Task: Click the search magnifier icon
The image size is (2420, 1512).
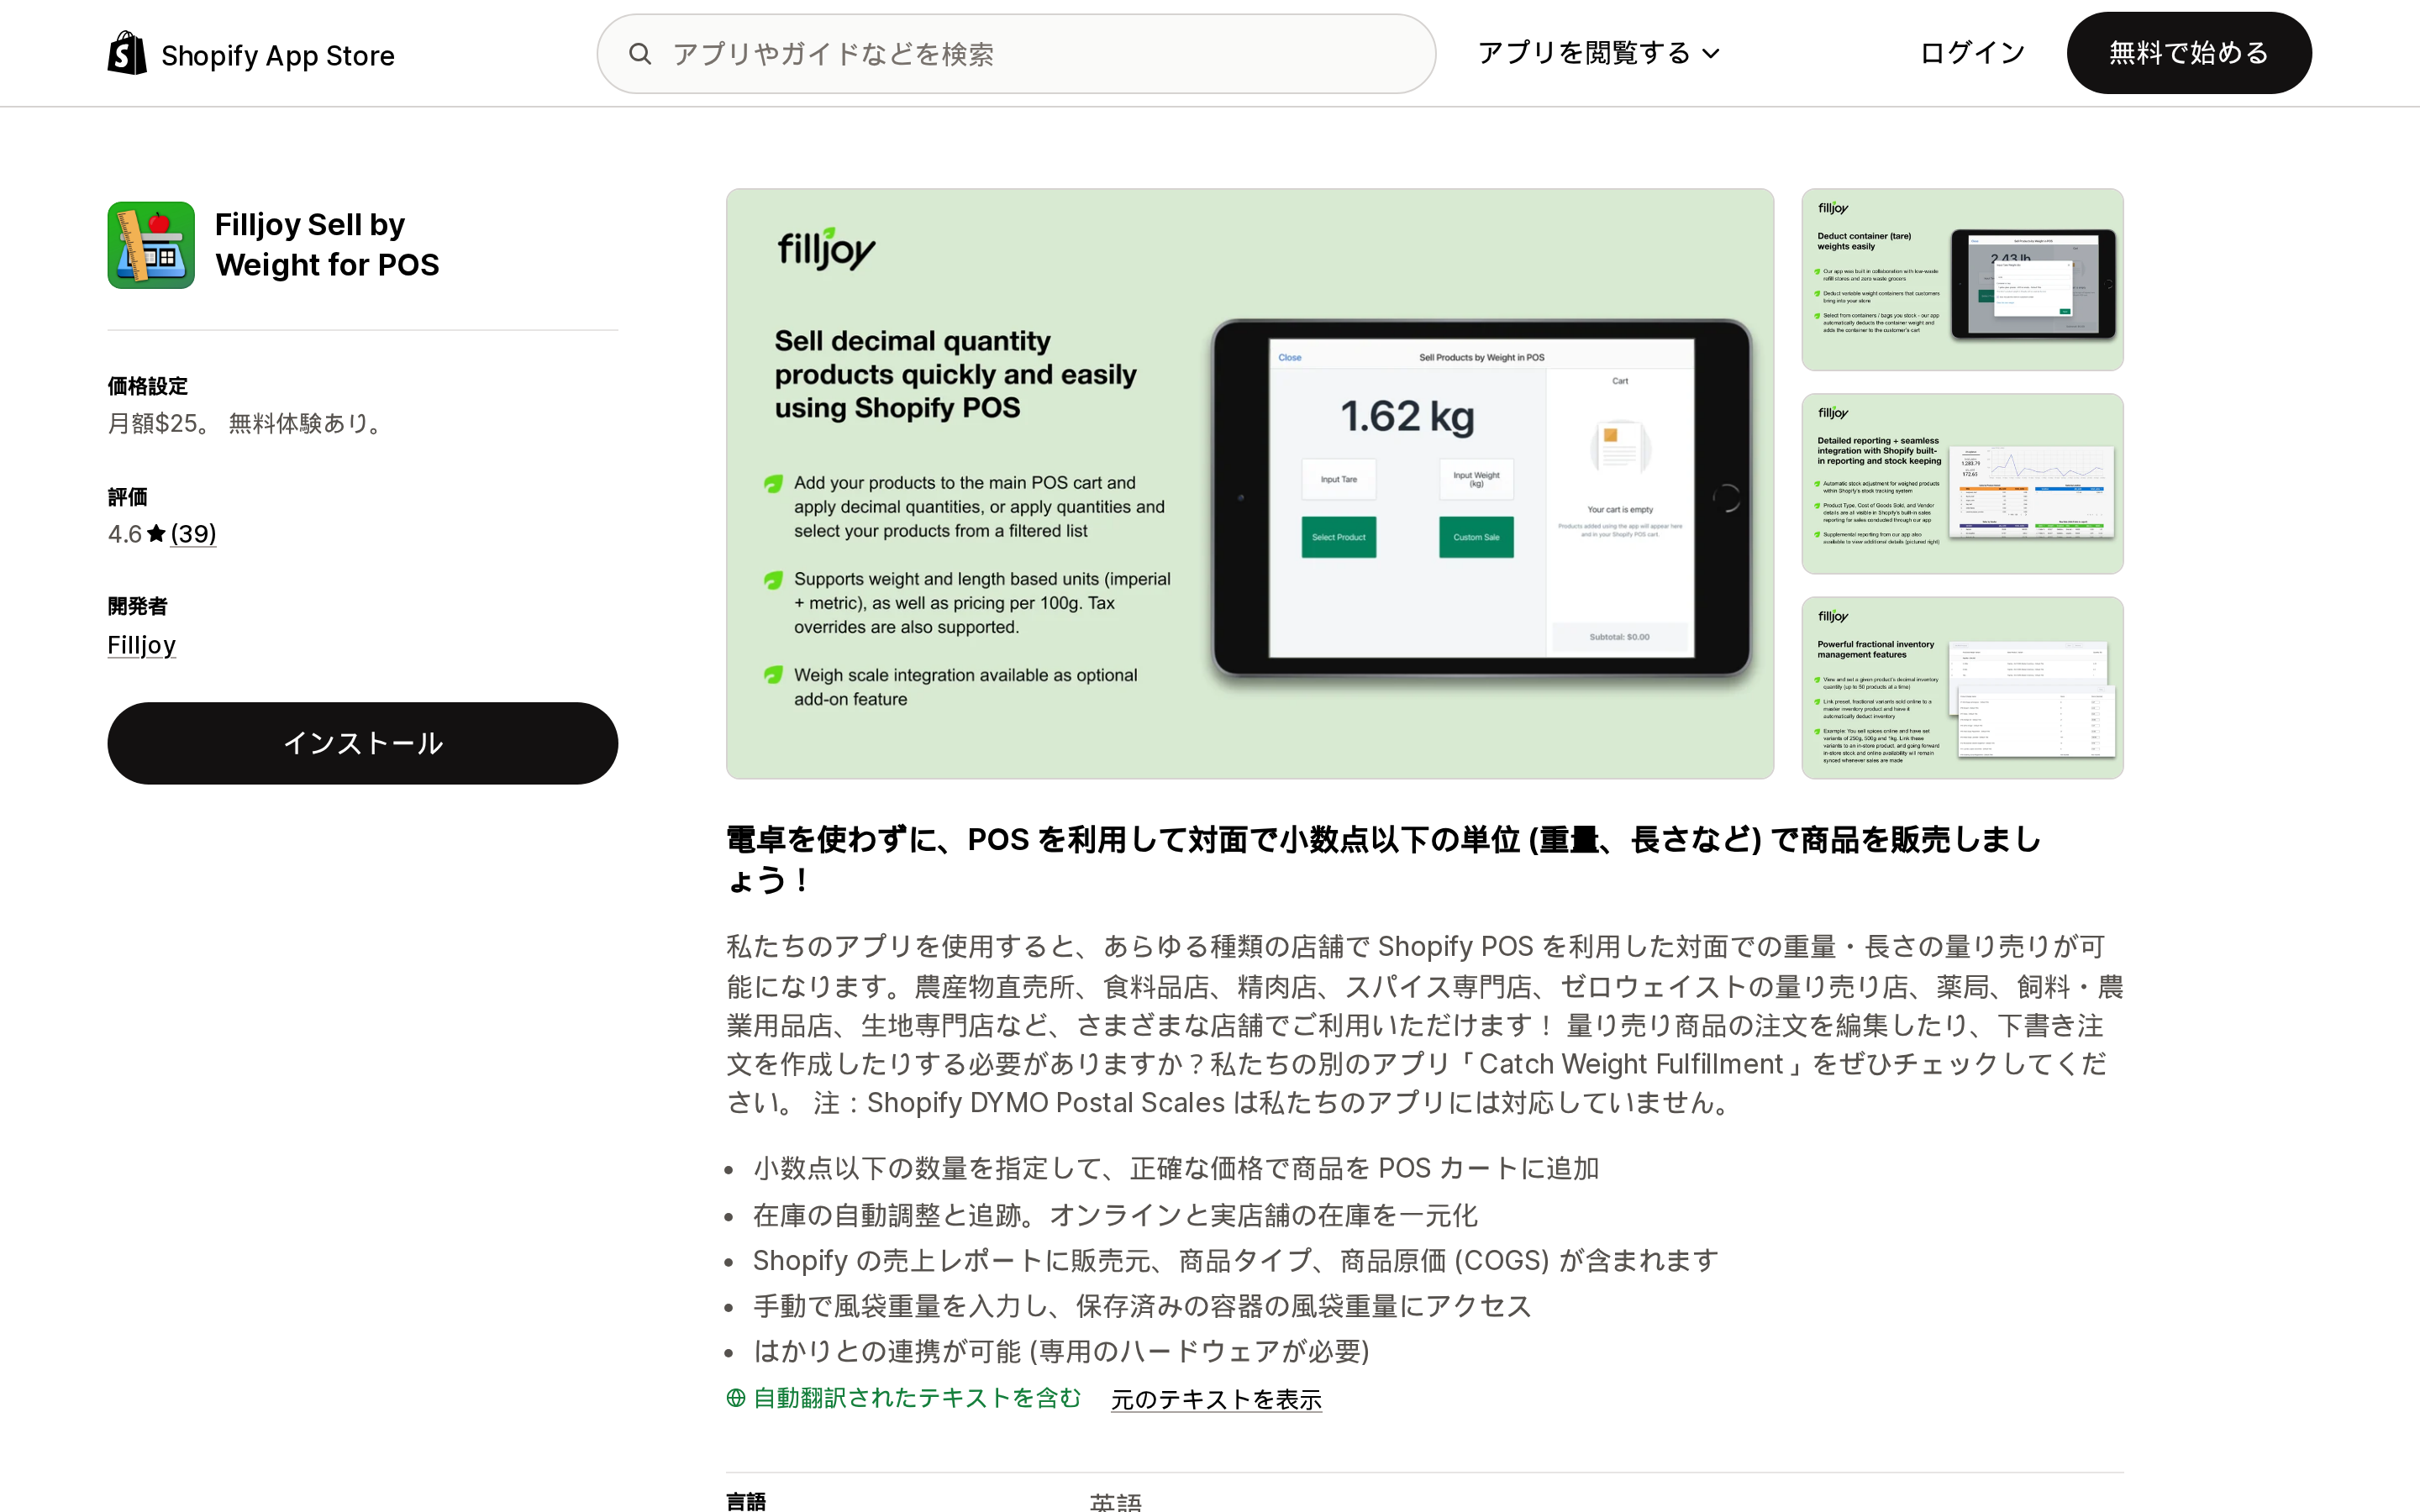Action: click(640, 54)
